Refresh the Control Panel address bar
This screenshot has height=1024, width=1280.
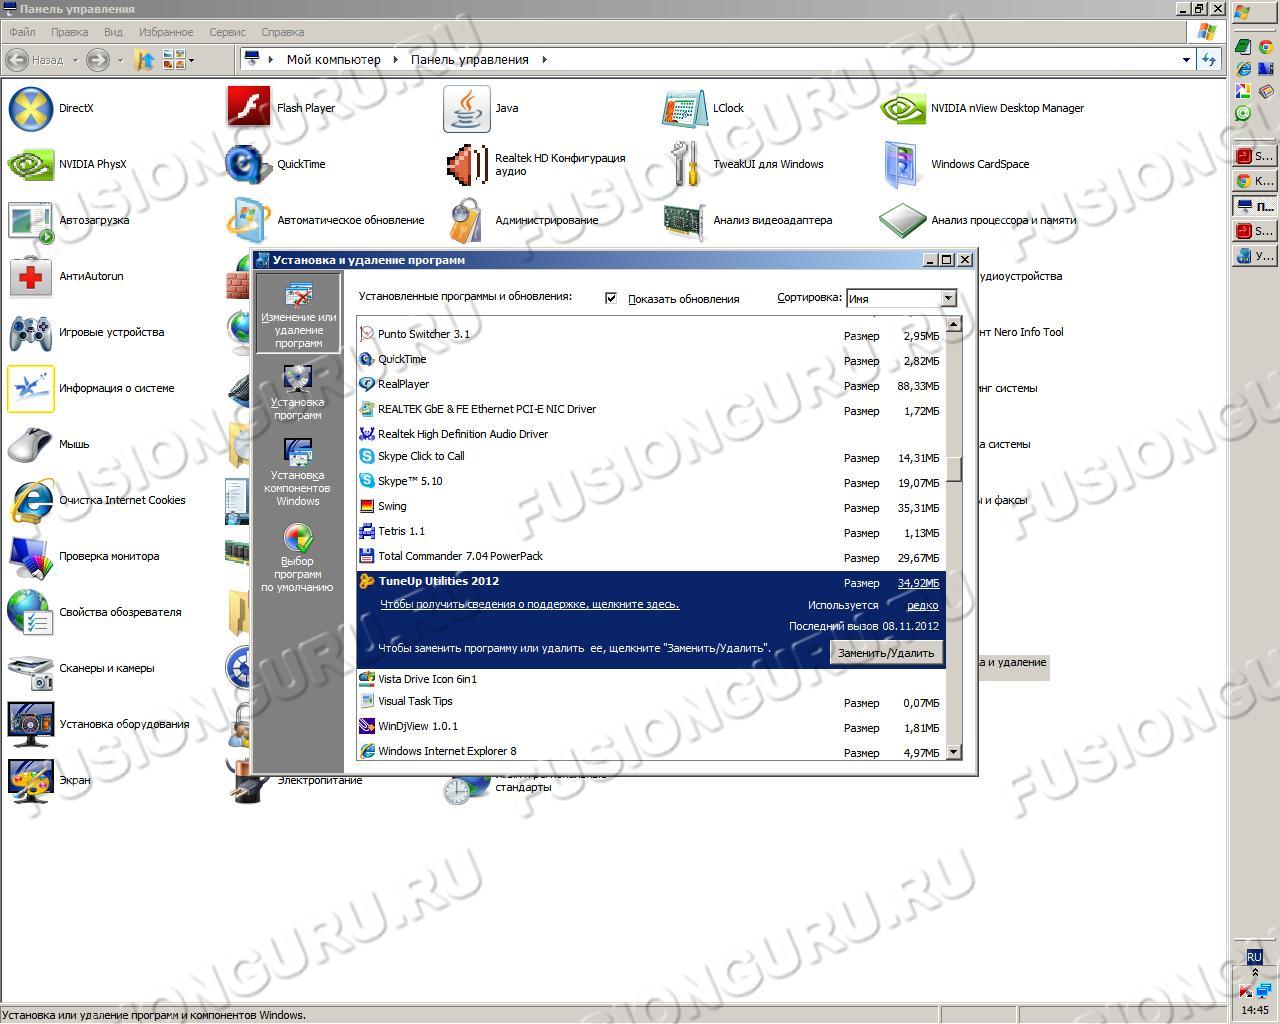(x=1209, y=60)
